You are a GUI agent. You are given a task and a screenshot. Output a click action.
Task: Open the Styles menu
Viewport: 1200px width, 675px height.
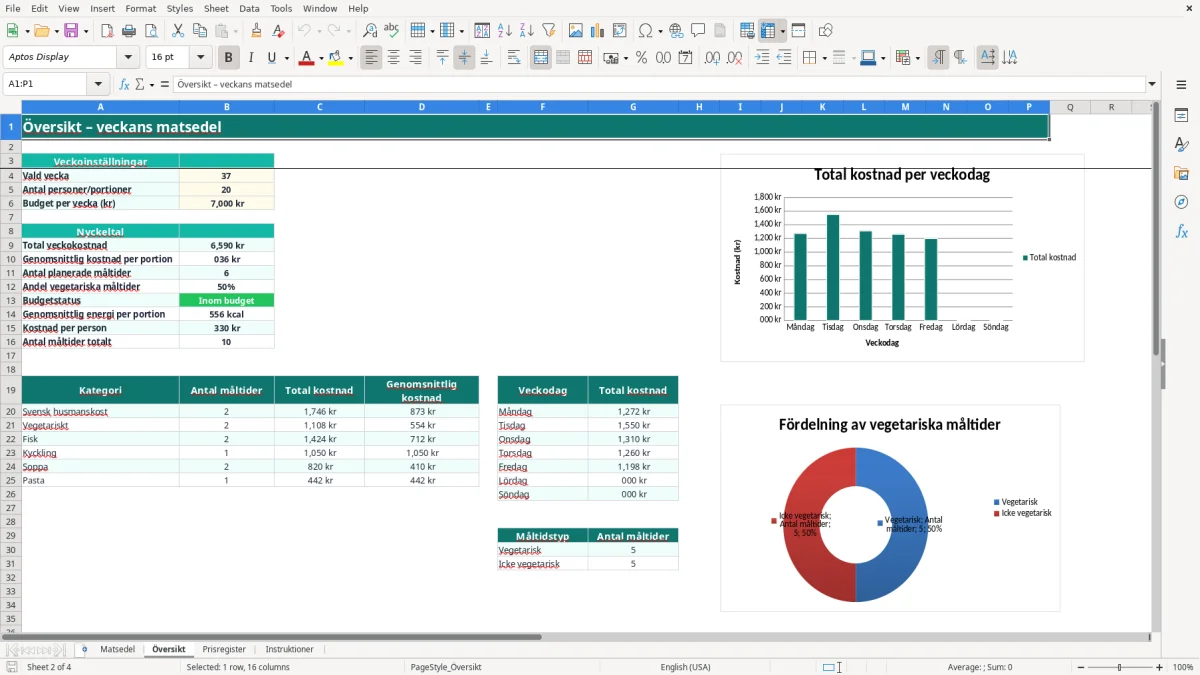pyautogui.click(x=180, y=8)
